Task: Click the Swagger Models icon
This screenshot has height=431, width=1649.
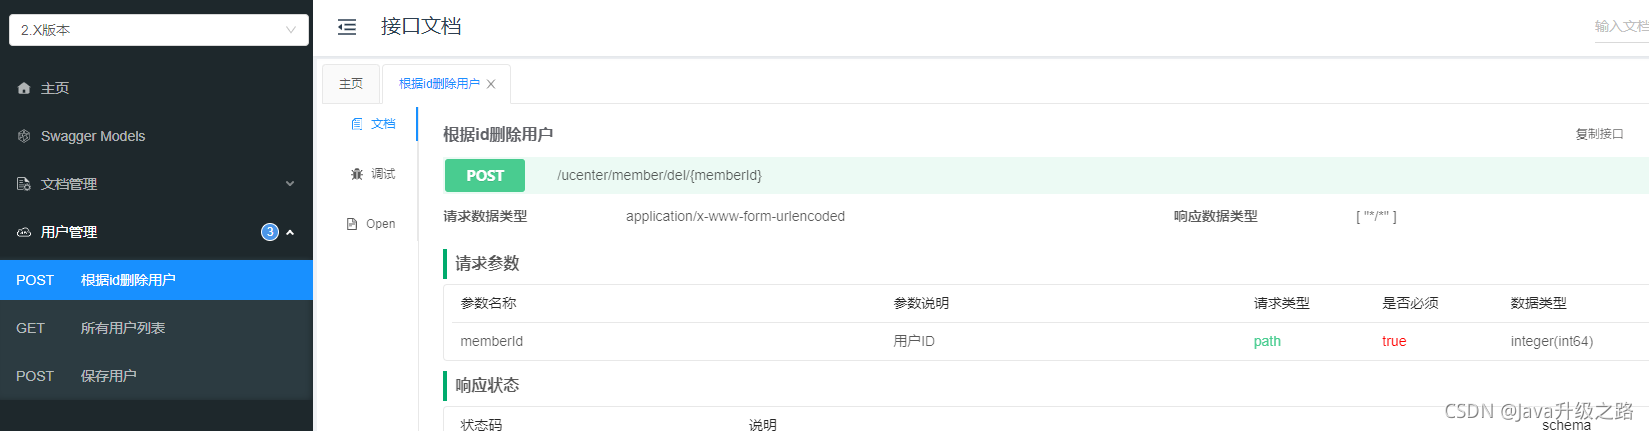Action: (24, 136)
